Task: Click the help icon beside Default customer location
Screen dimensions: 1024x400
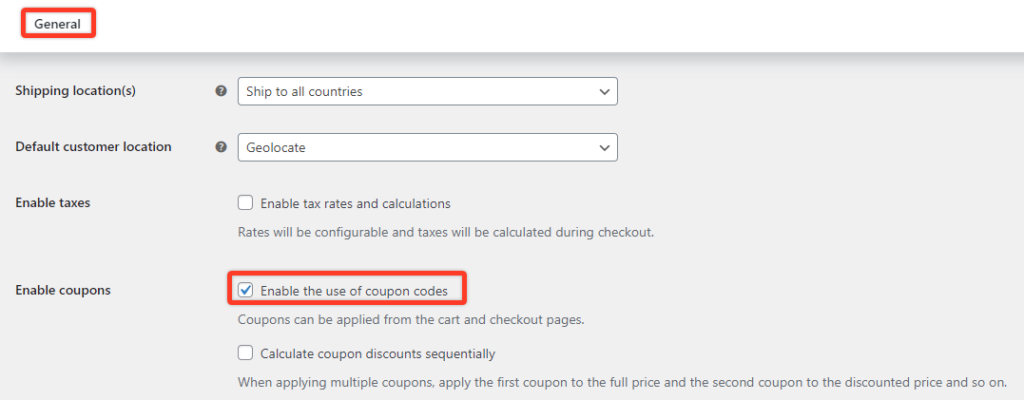Action: (x=221, y=147)
